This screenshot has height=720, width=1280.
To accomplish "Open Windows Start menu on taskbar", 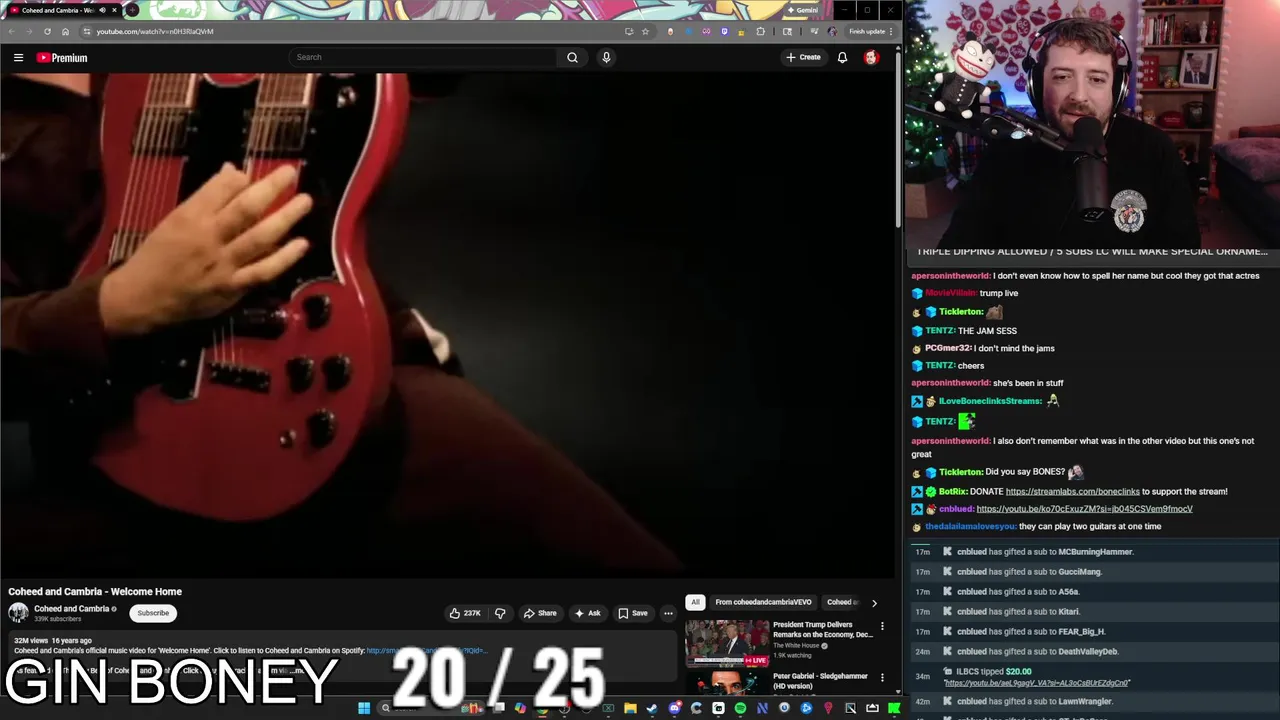I will click(x=364, y=708).
